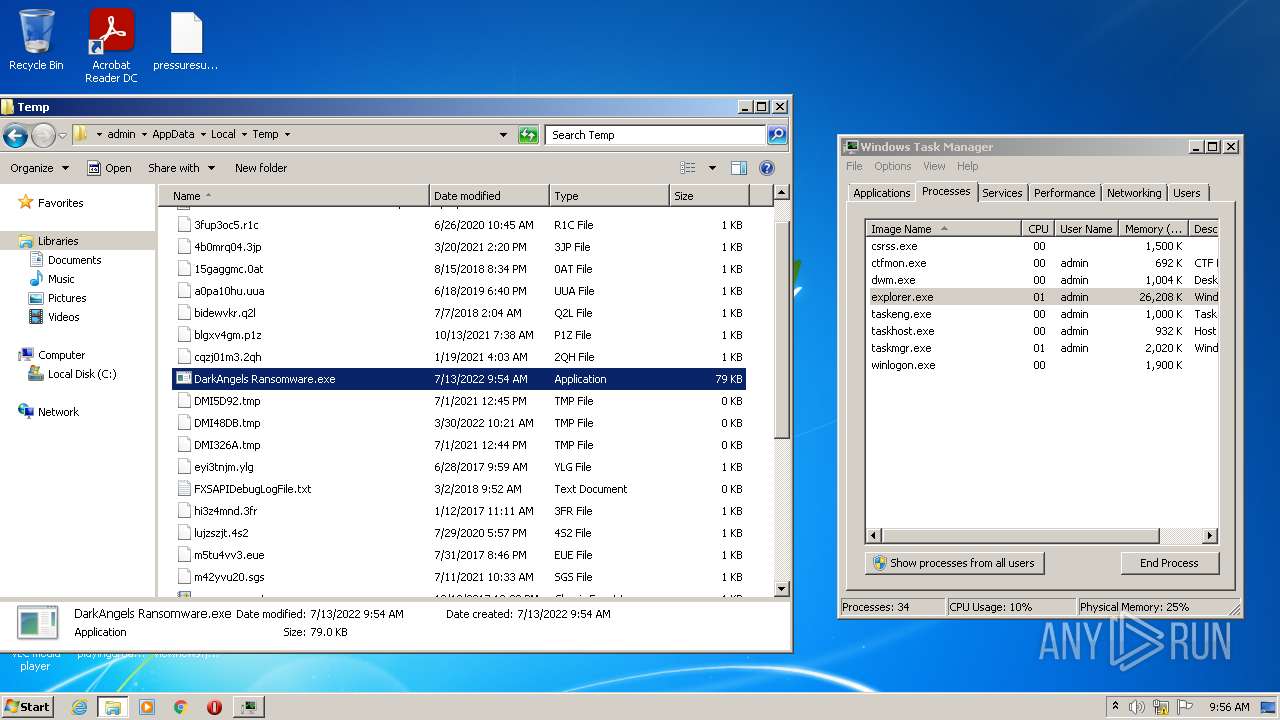The height and width of the screenshot is (720, 1280).
Task: Switch to the Performance tab
Action: pos(1064,193)
